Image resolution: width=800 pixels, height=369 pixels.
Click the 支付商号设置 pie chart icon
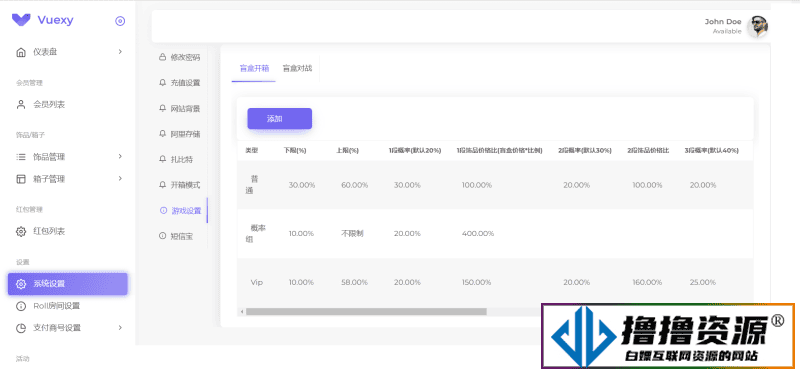pos(21,328)
